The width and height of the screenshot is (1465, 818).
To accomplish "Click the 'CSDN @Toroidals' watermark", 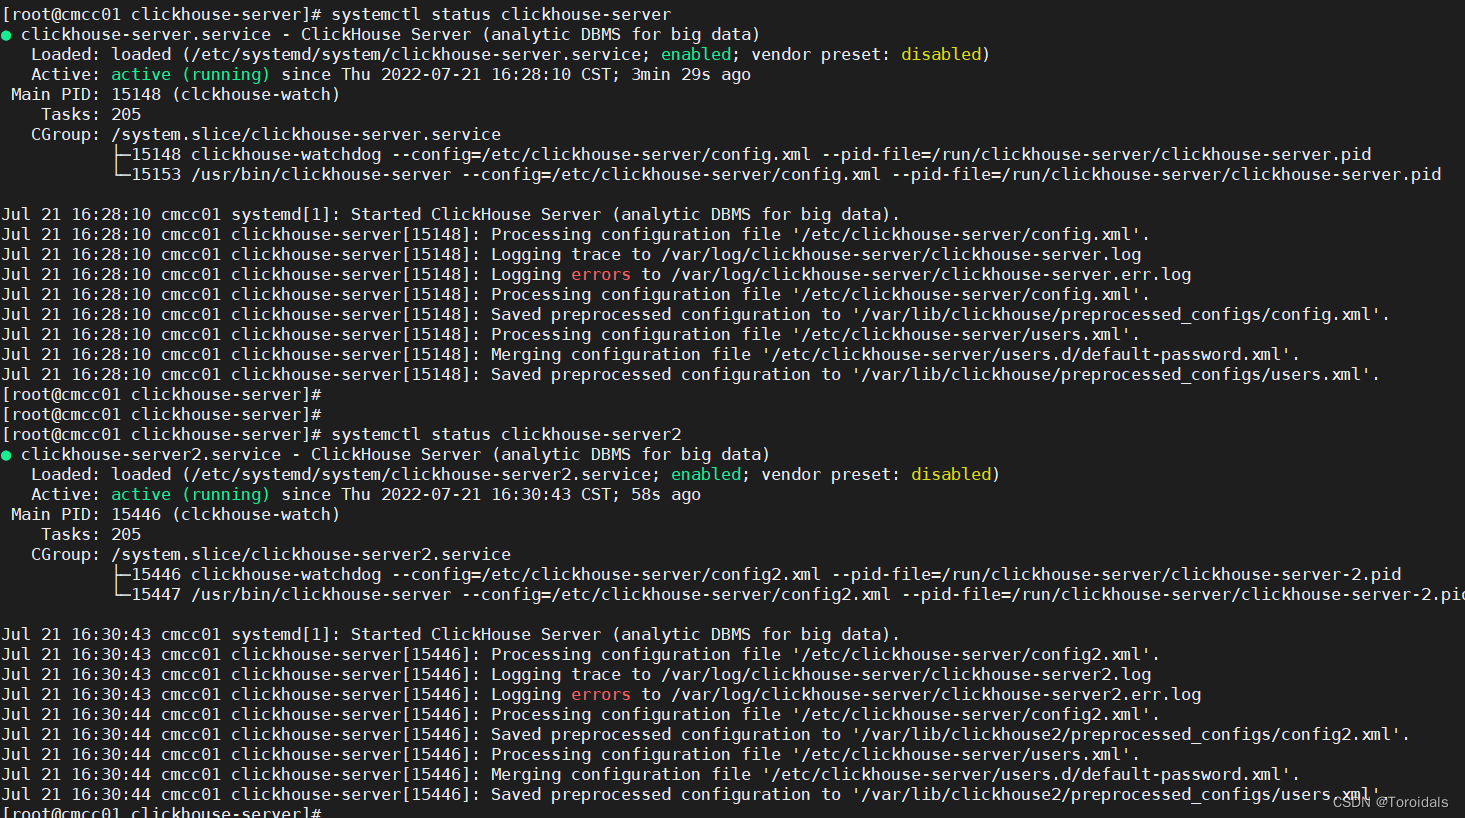I will click(1390, 802).
